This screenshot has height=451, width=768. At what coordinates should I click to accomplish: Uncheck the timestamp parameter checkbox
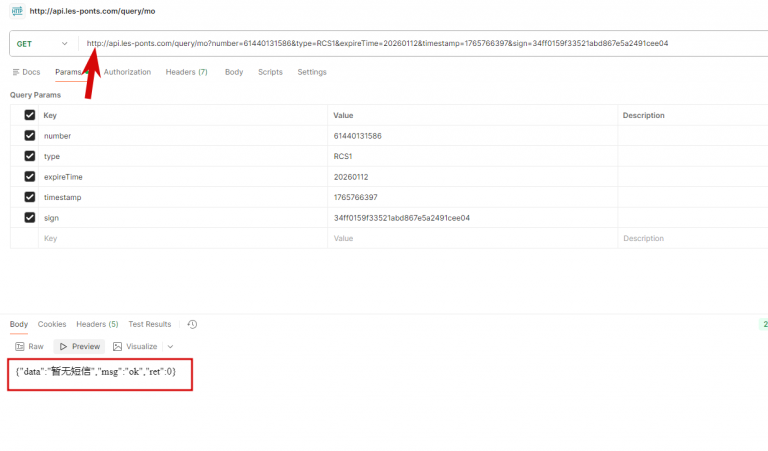tap(29, 197)
